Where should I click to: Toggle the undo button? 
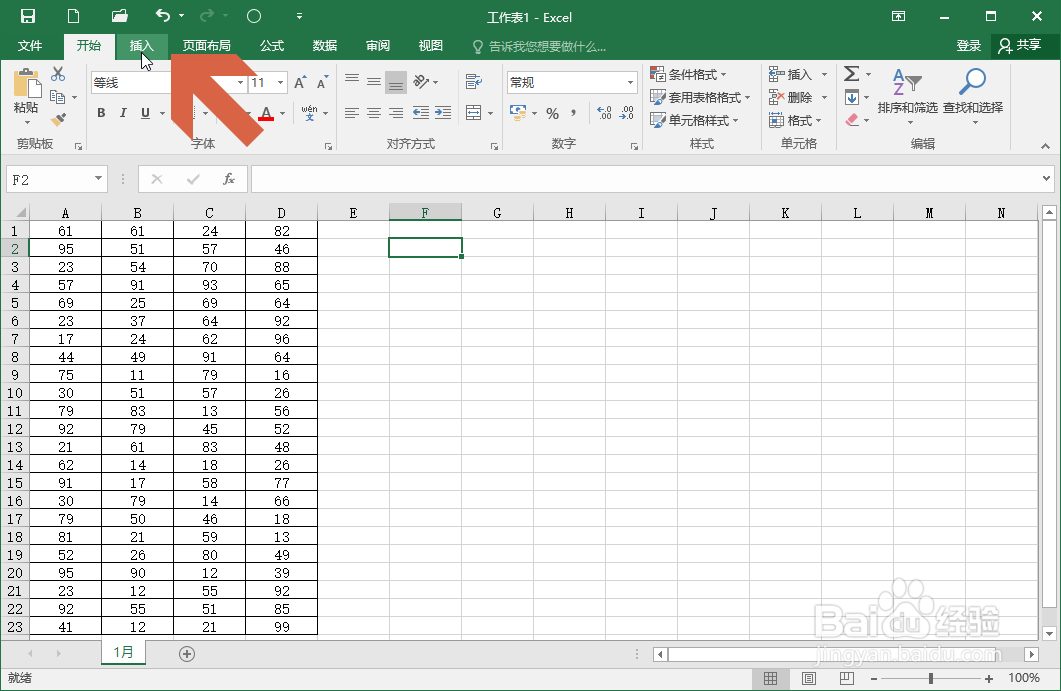165,17
